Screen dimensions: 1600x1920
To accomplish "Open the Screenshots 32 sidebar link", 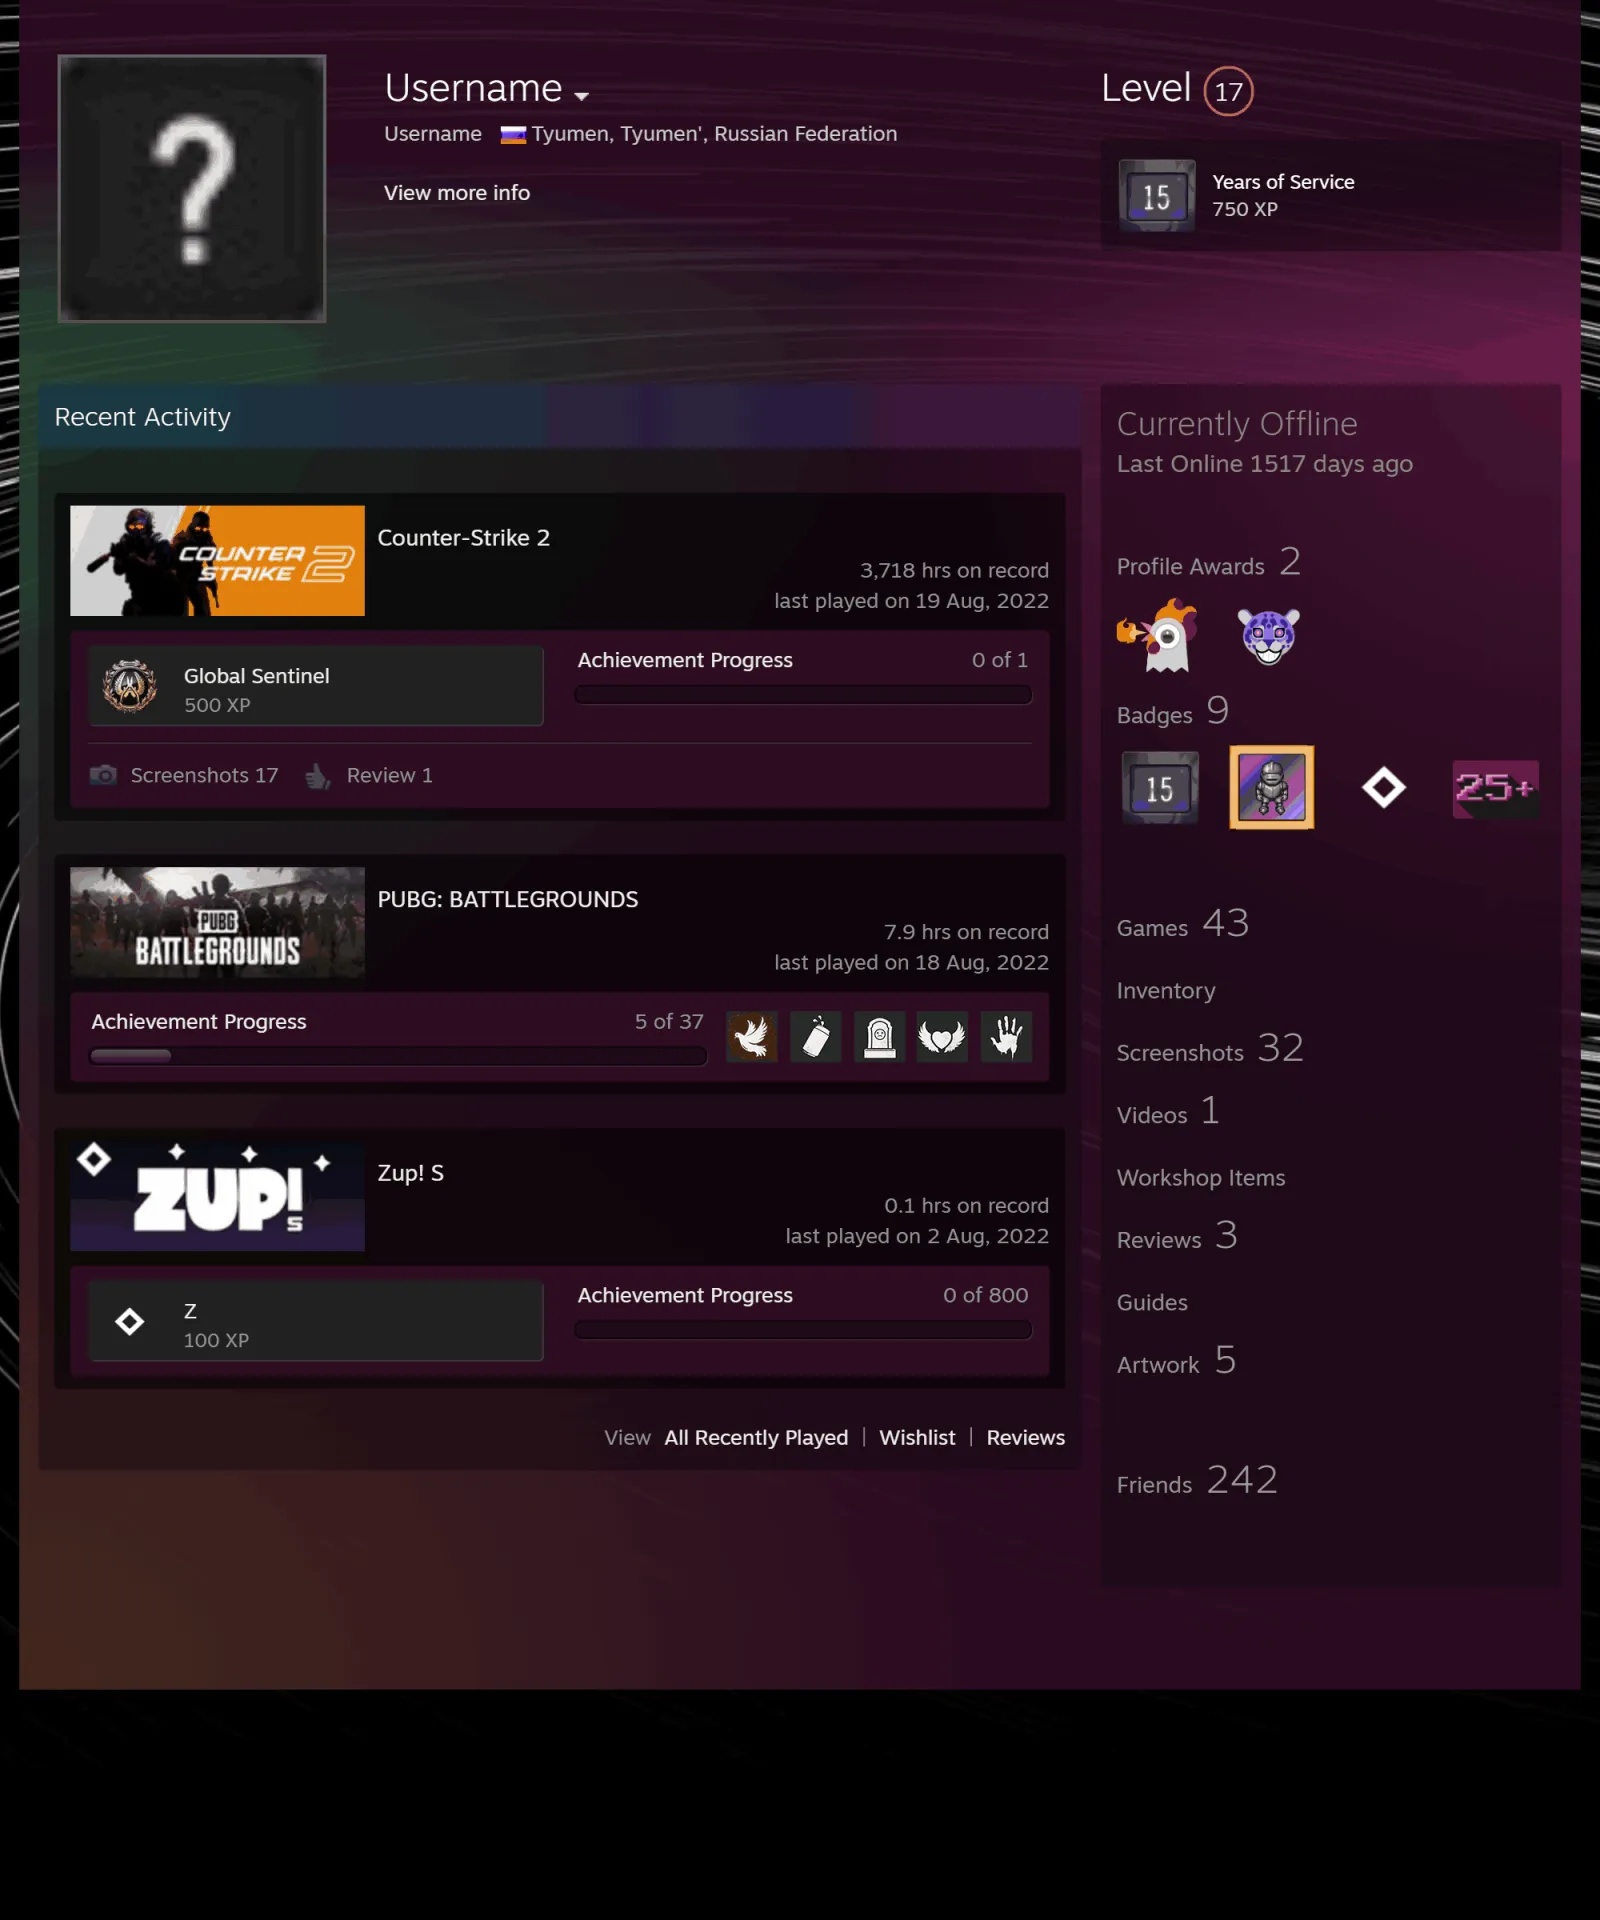I will coord(1210,1049).
